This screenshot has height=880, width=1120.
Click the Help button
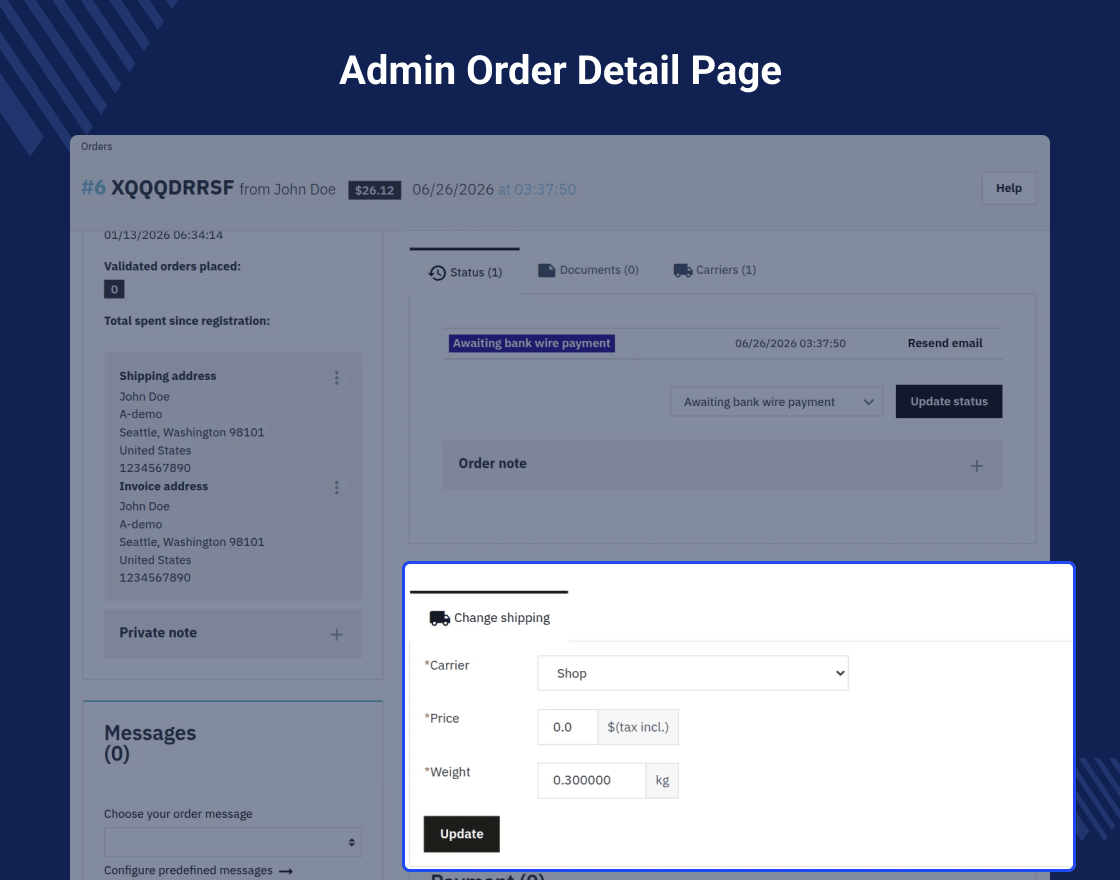(x=1009, y=188)
